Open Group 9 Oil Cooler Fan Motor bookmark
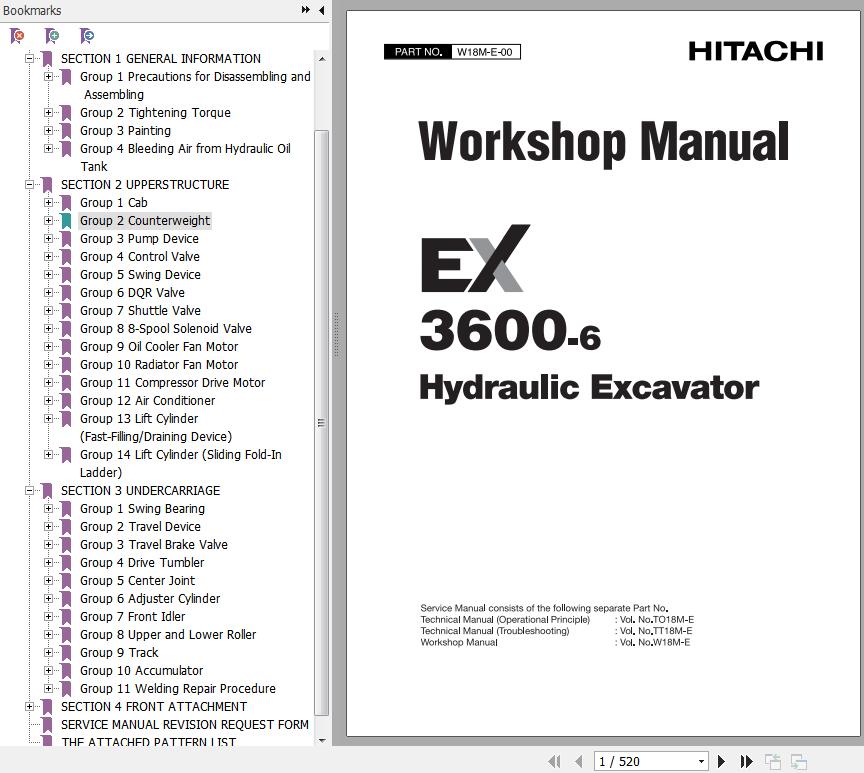Image resolution: width=864 pixels, height=773 pixels. click(159, 347)
